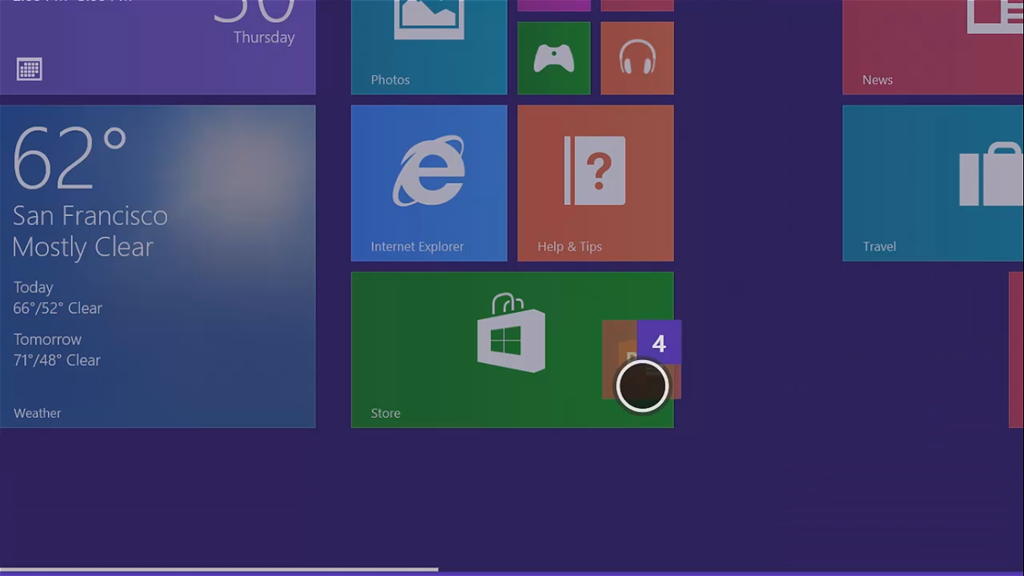Viewport: 1024px width, 576px height.
Task: Open the Help & Tips tile
Action: [x=596, y=184]
